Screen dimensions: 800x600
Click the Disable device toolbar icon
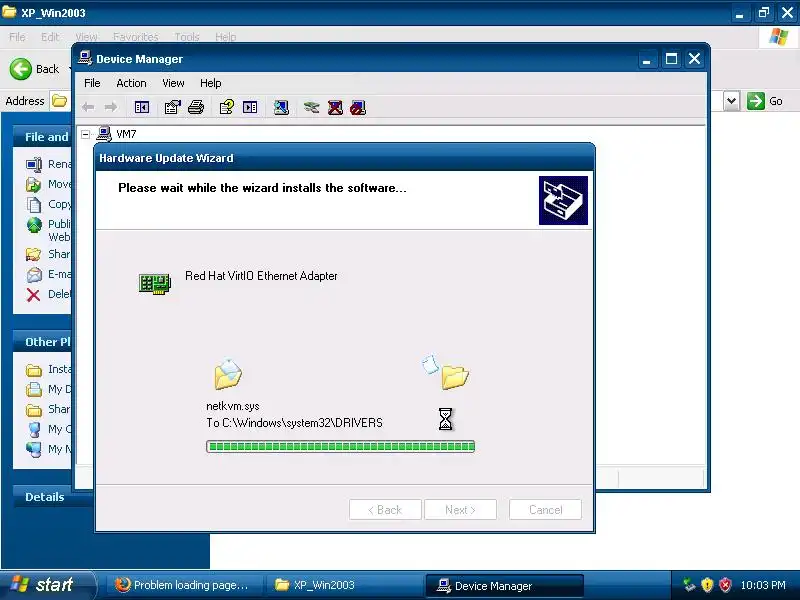(x=358, y=108)
